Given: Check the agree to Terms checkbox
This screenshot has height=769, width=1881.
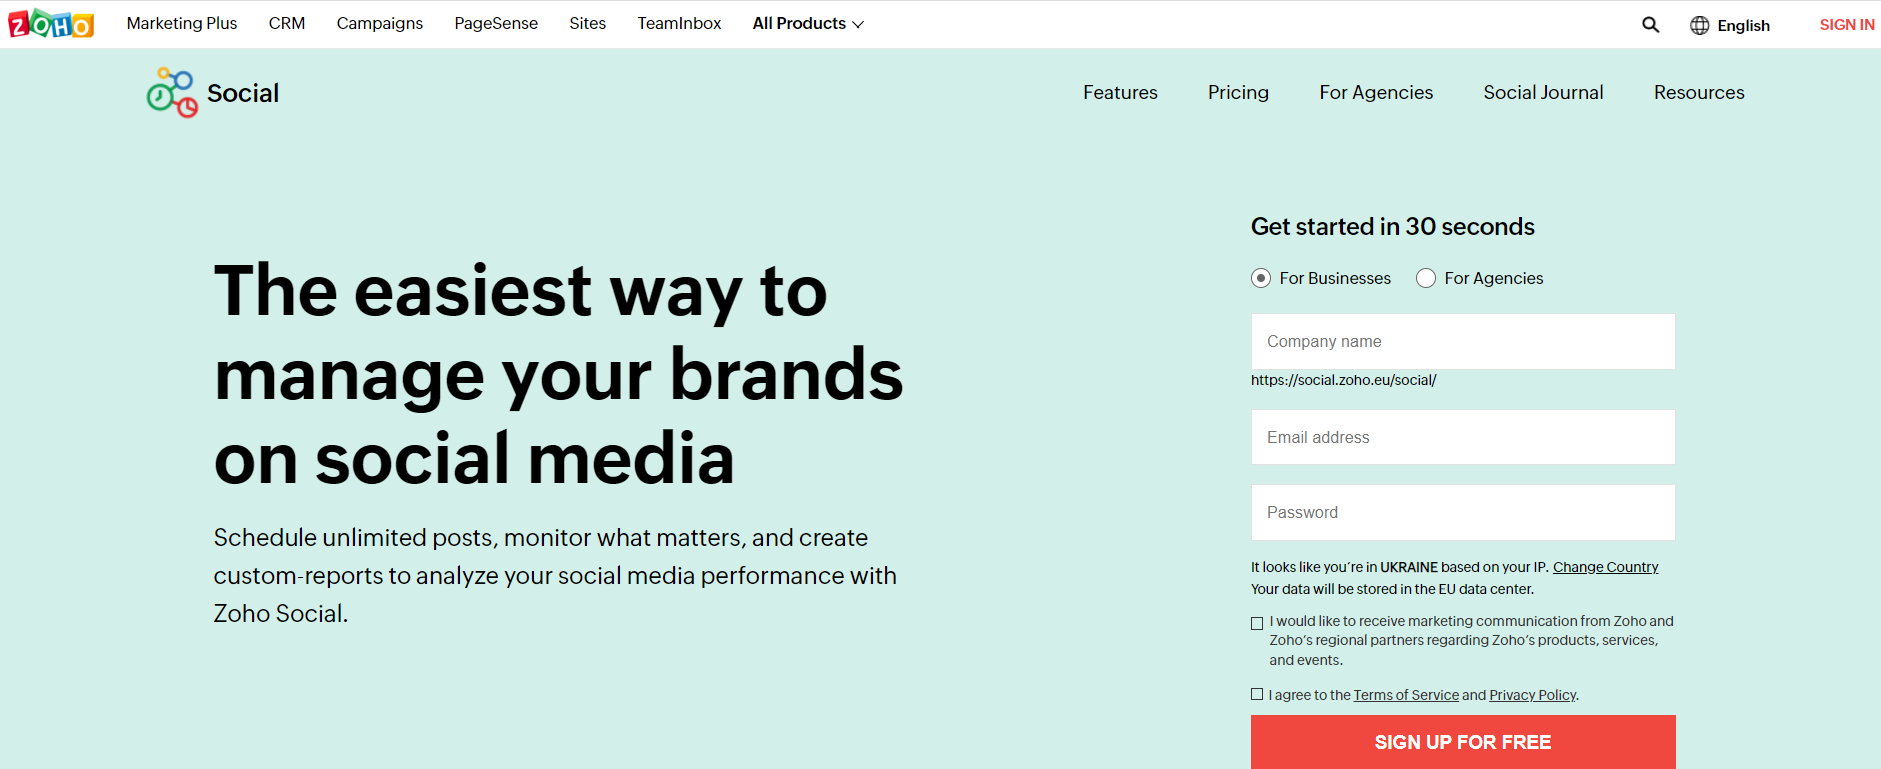Looking at the screenshot, I should tap(1257, 694).
